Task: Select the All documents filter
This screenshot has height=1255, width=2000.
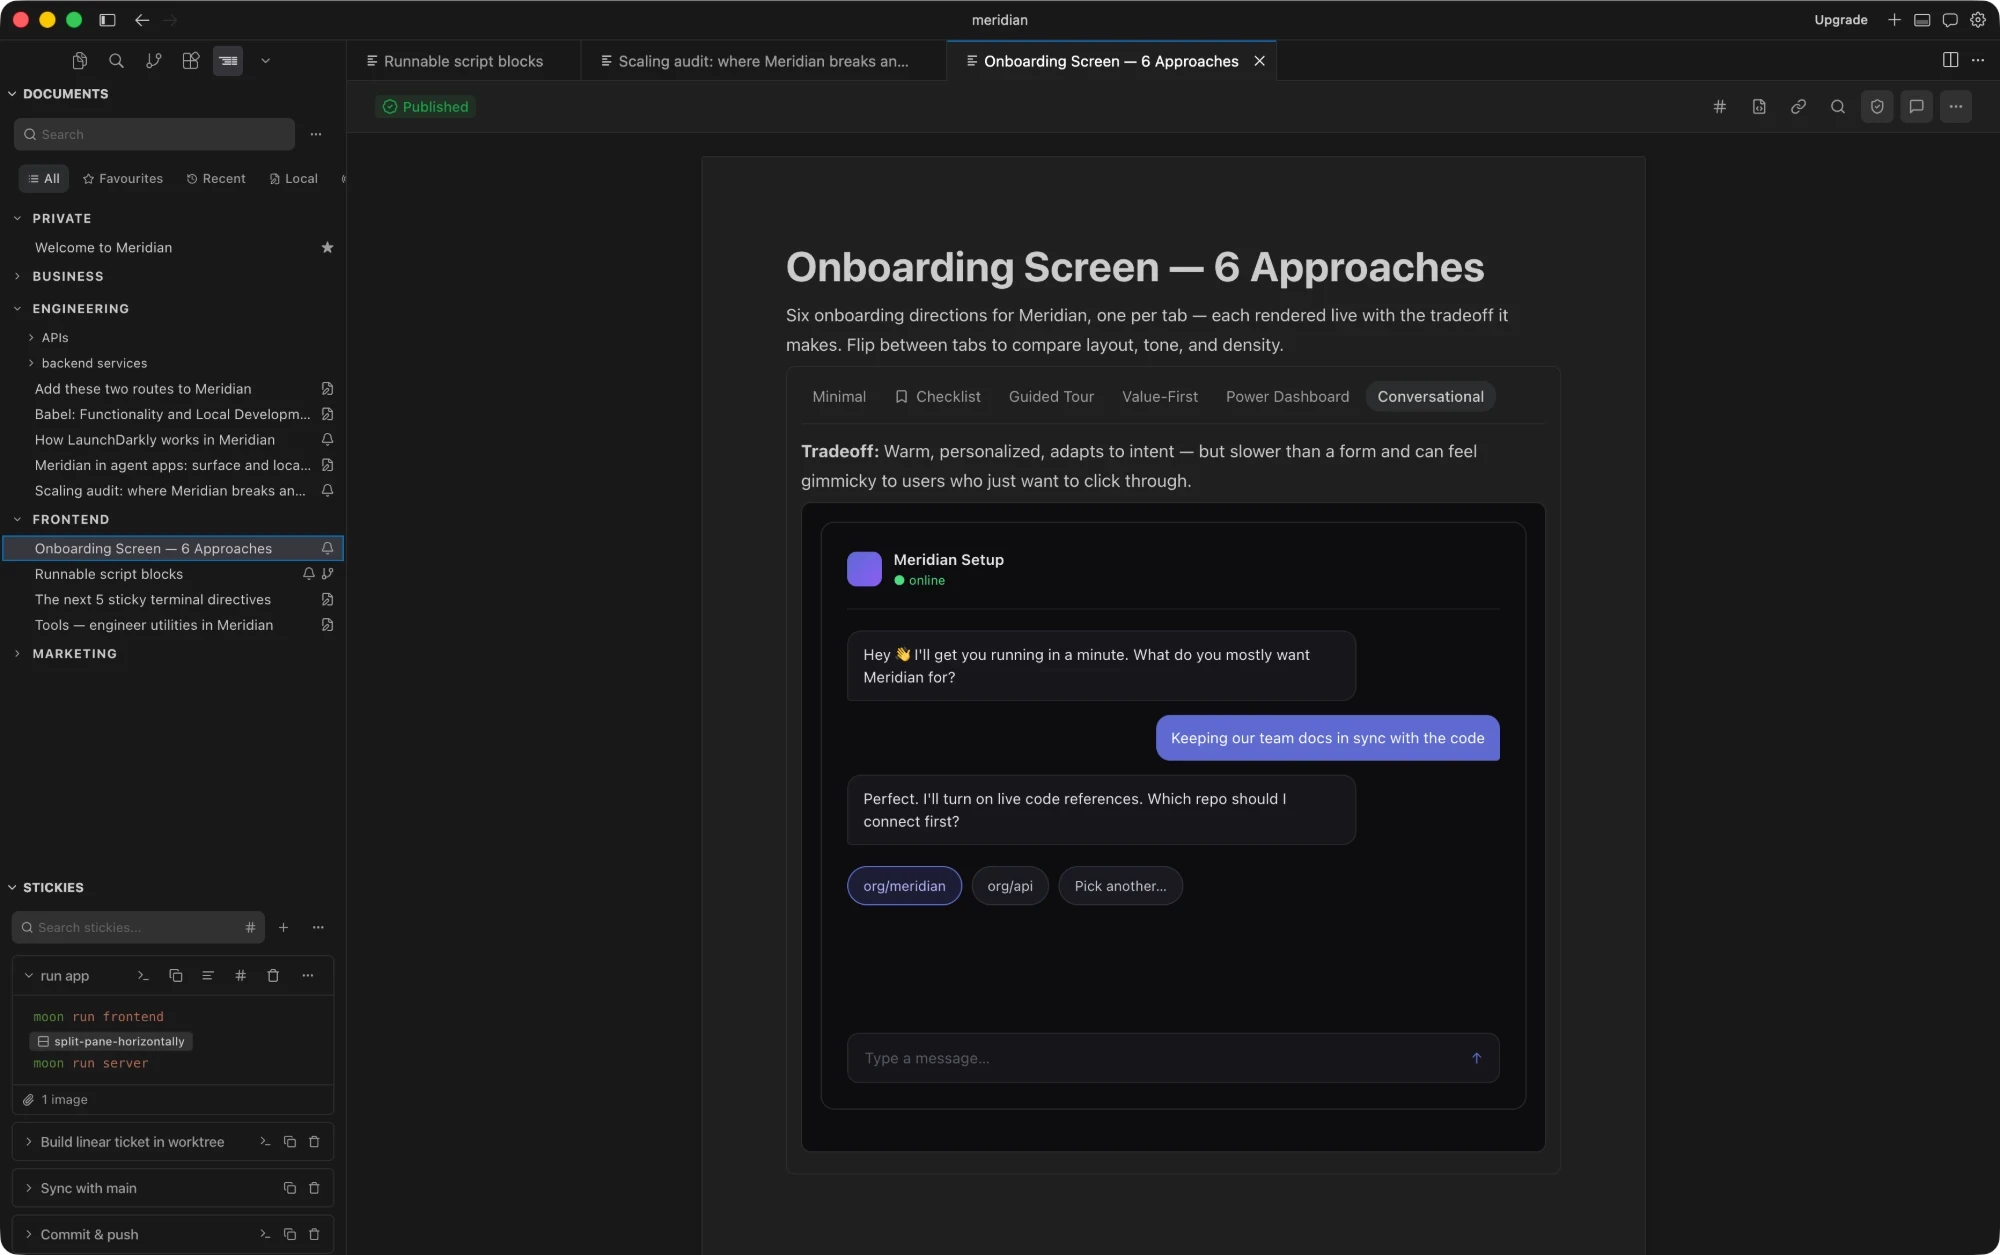Action: 44,179
